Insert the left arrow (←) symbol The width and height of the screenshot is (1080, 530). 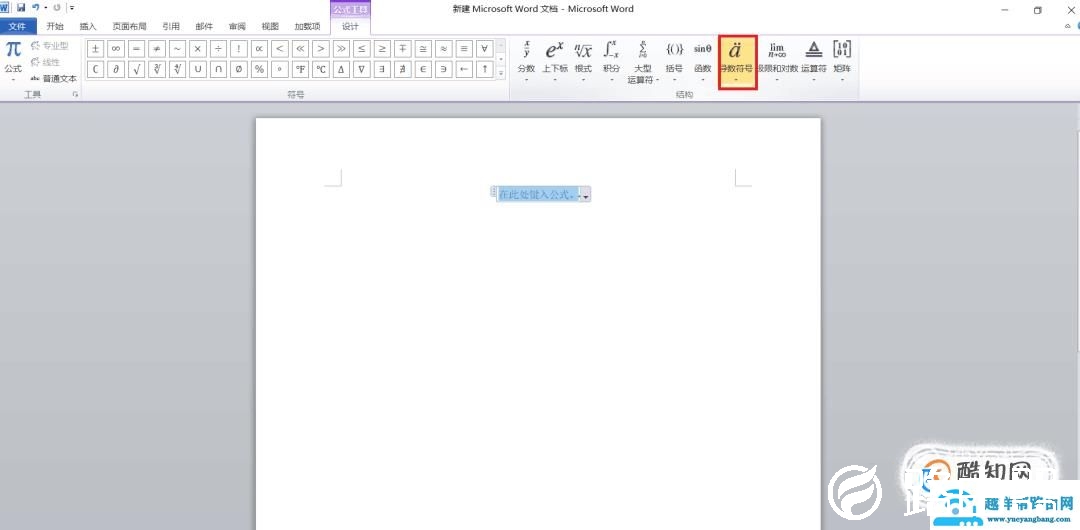pos(464,70)
